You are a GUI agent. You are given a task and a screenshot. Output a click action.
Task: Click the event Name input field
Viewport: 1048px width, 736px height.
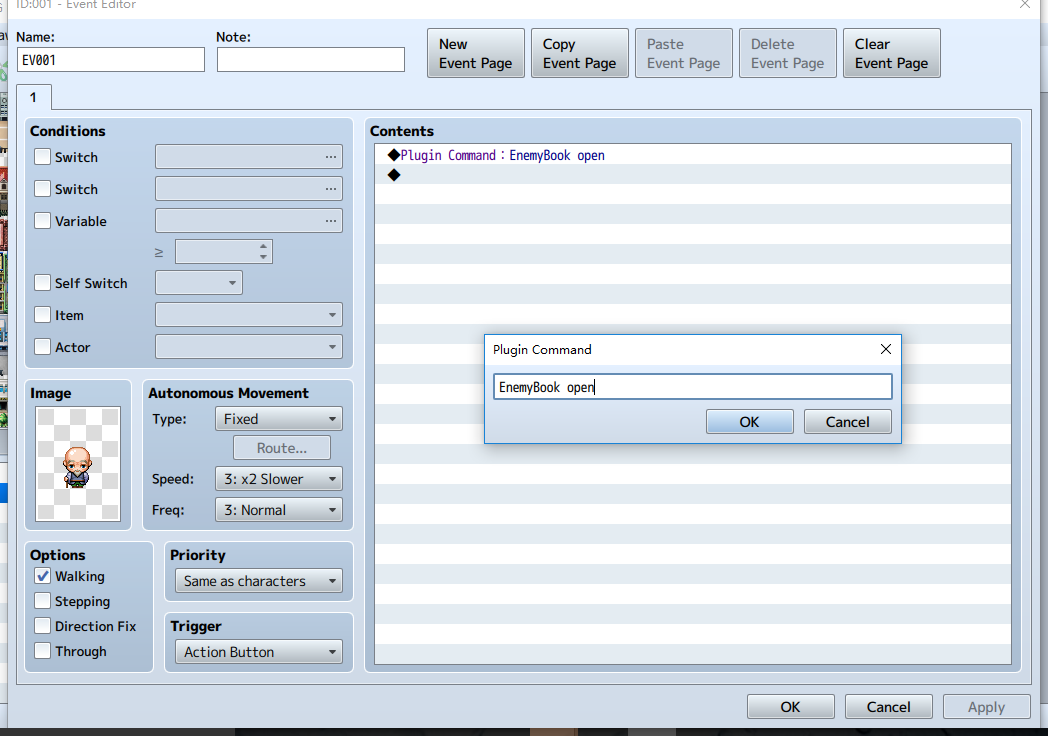111,59
